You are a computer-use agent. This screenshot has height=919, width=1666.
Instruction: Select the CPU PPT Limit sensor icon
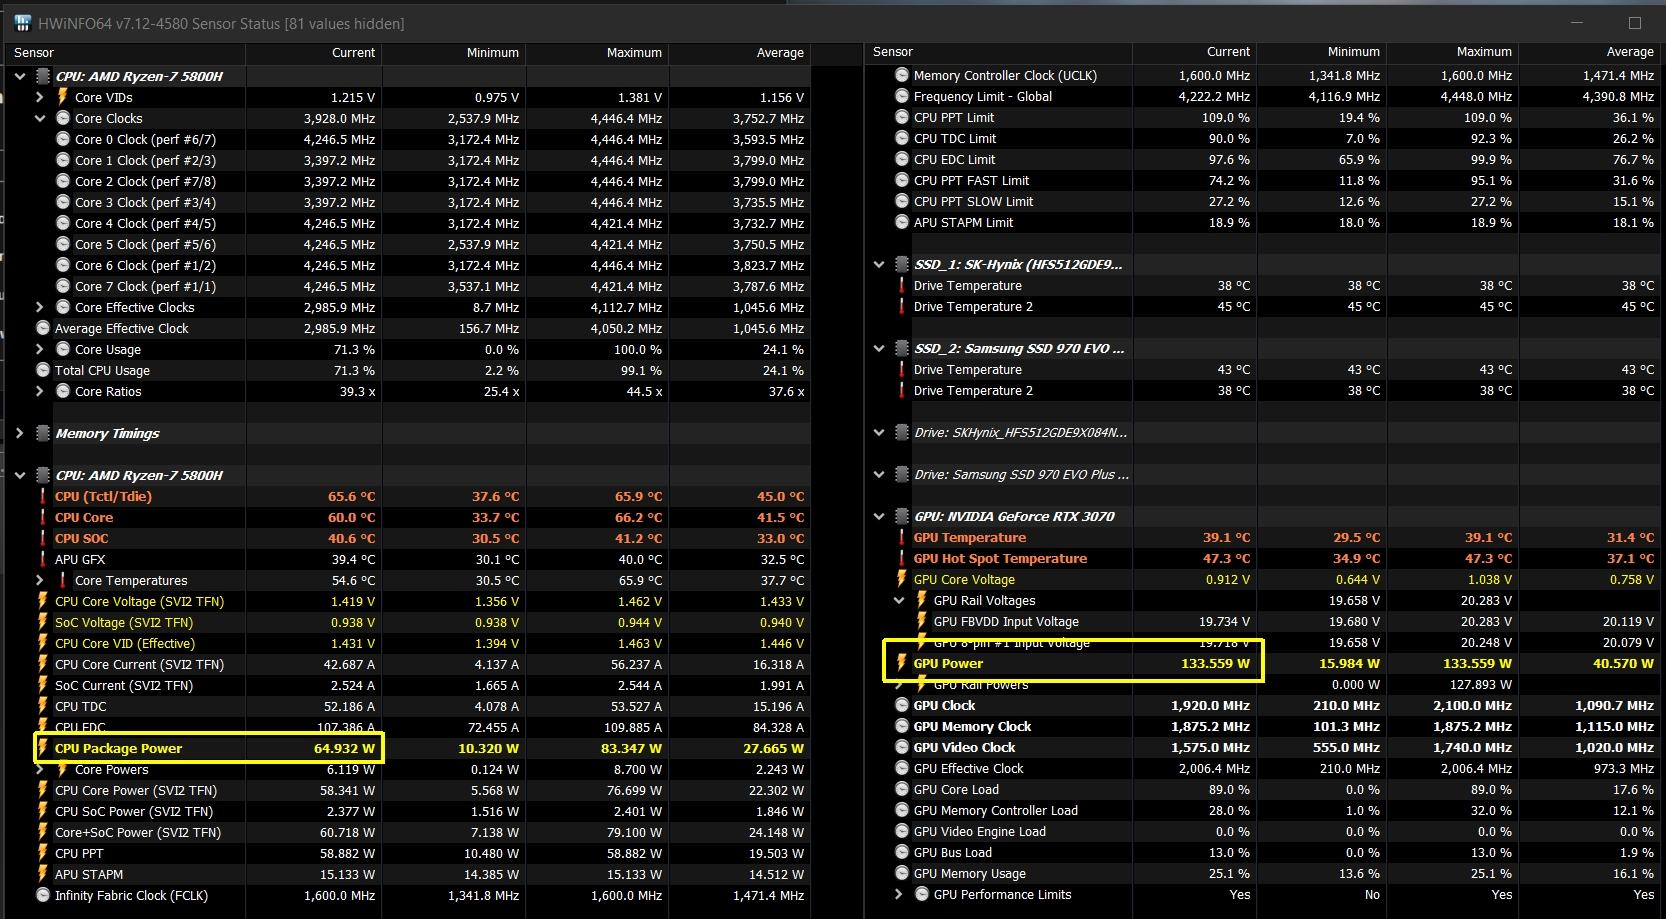point(902,117)
